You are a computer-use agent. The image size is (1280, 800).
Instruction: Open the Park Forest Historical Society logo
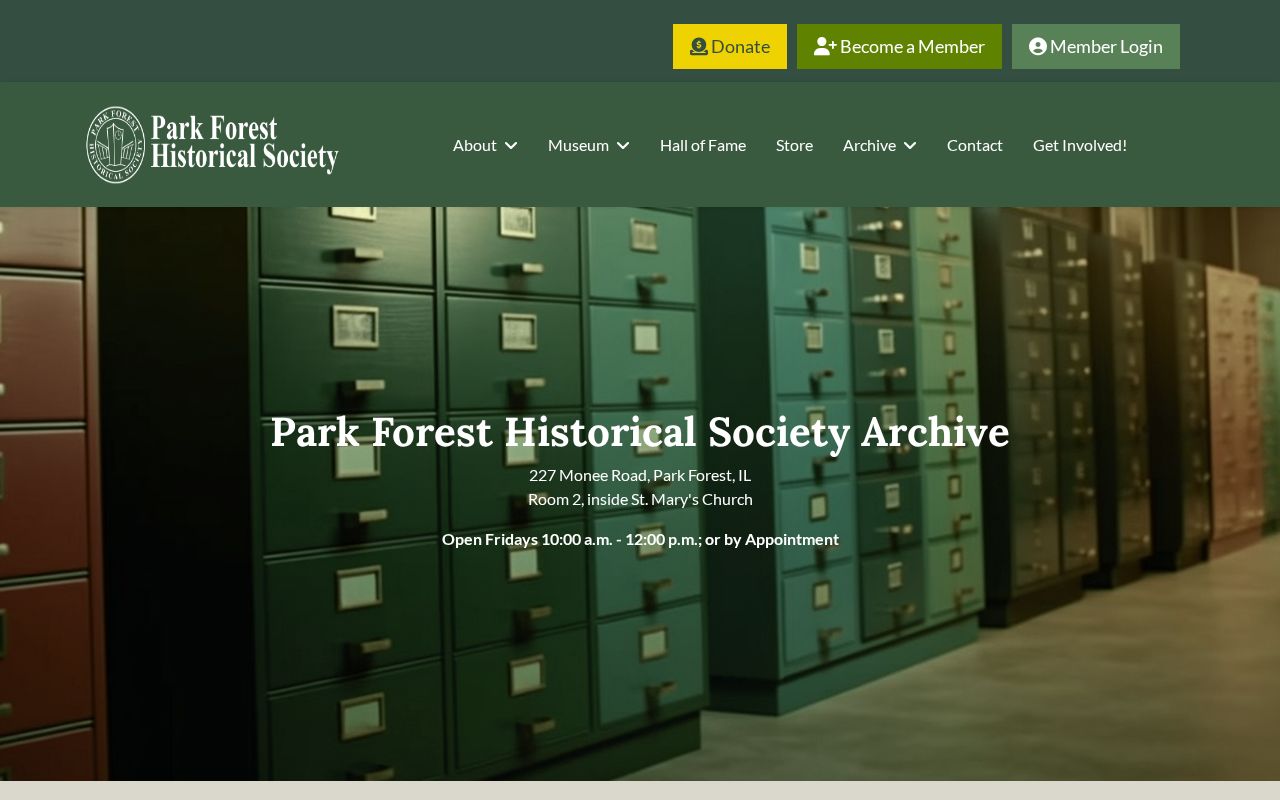pyautogui.click(x=212, y=145)
